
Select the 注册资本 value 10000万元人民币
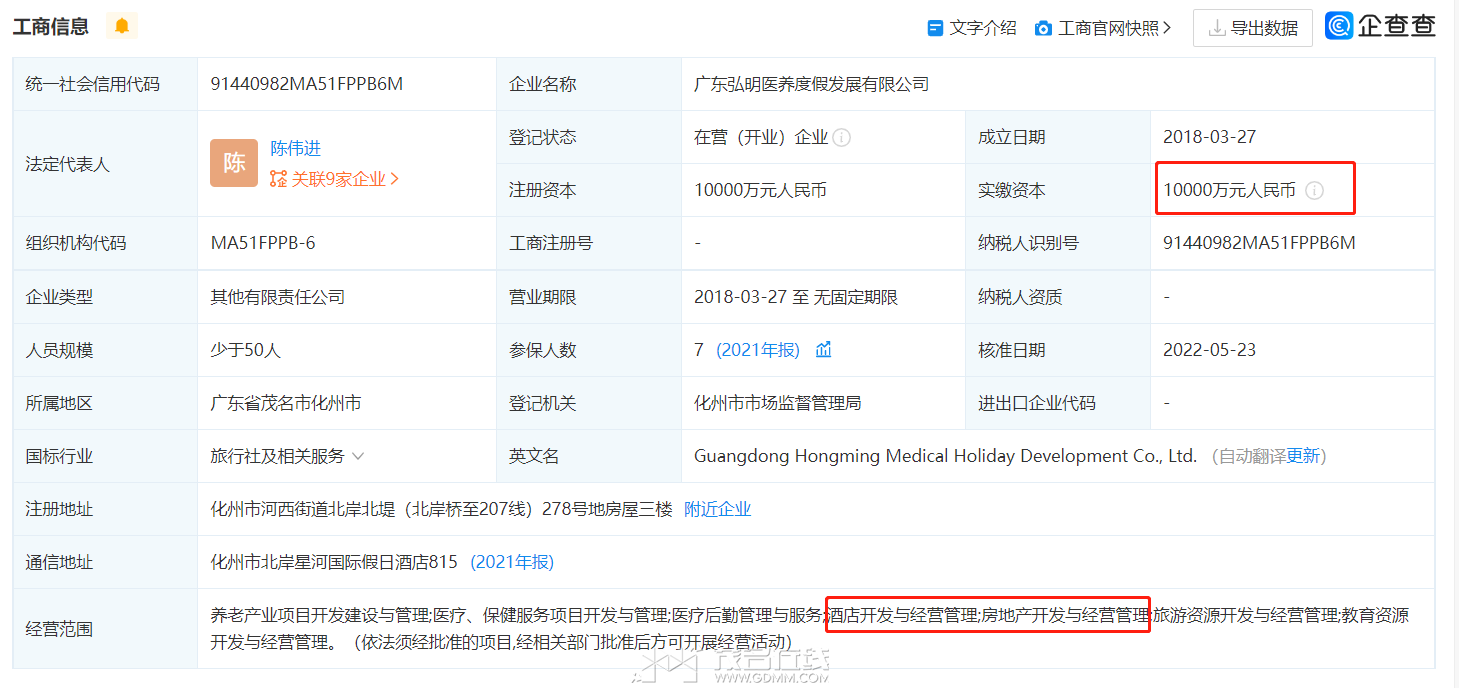761,190
